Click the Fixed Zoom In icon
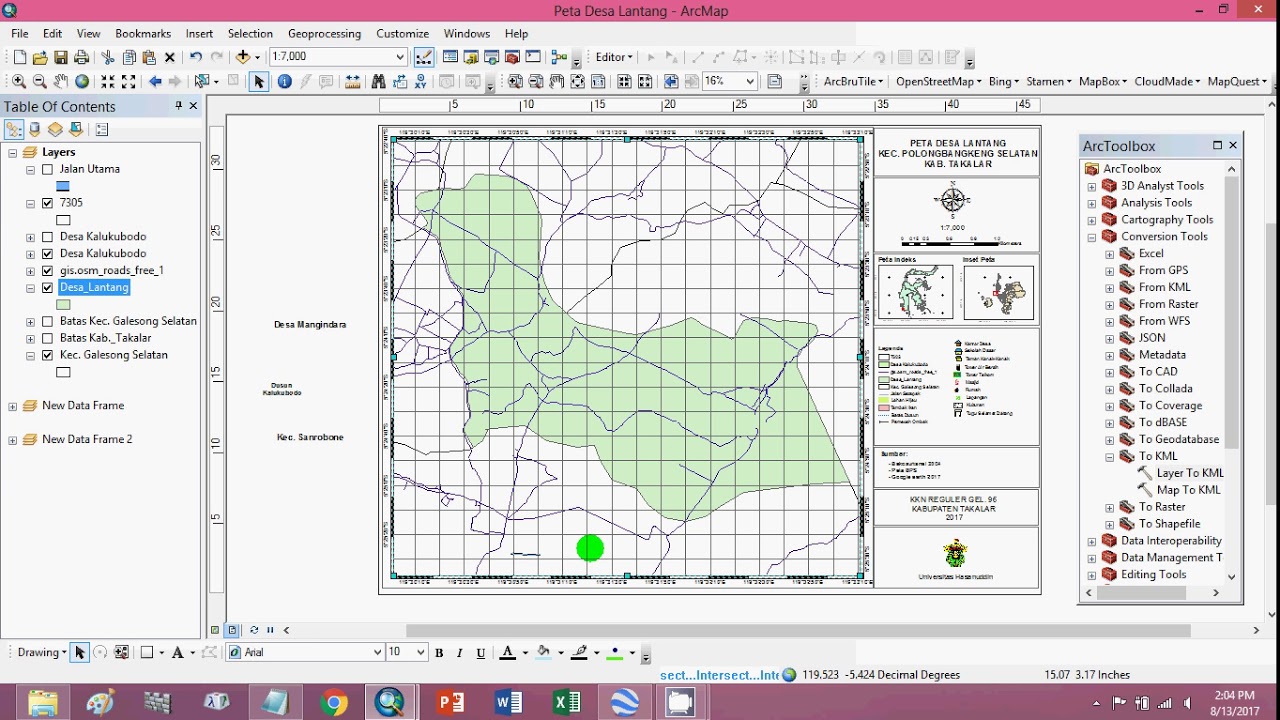 pyautogui.click(x=108, y=82)
